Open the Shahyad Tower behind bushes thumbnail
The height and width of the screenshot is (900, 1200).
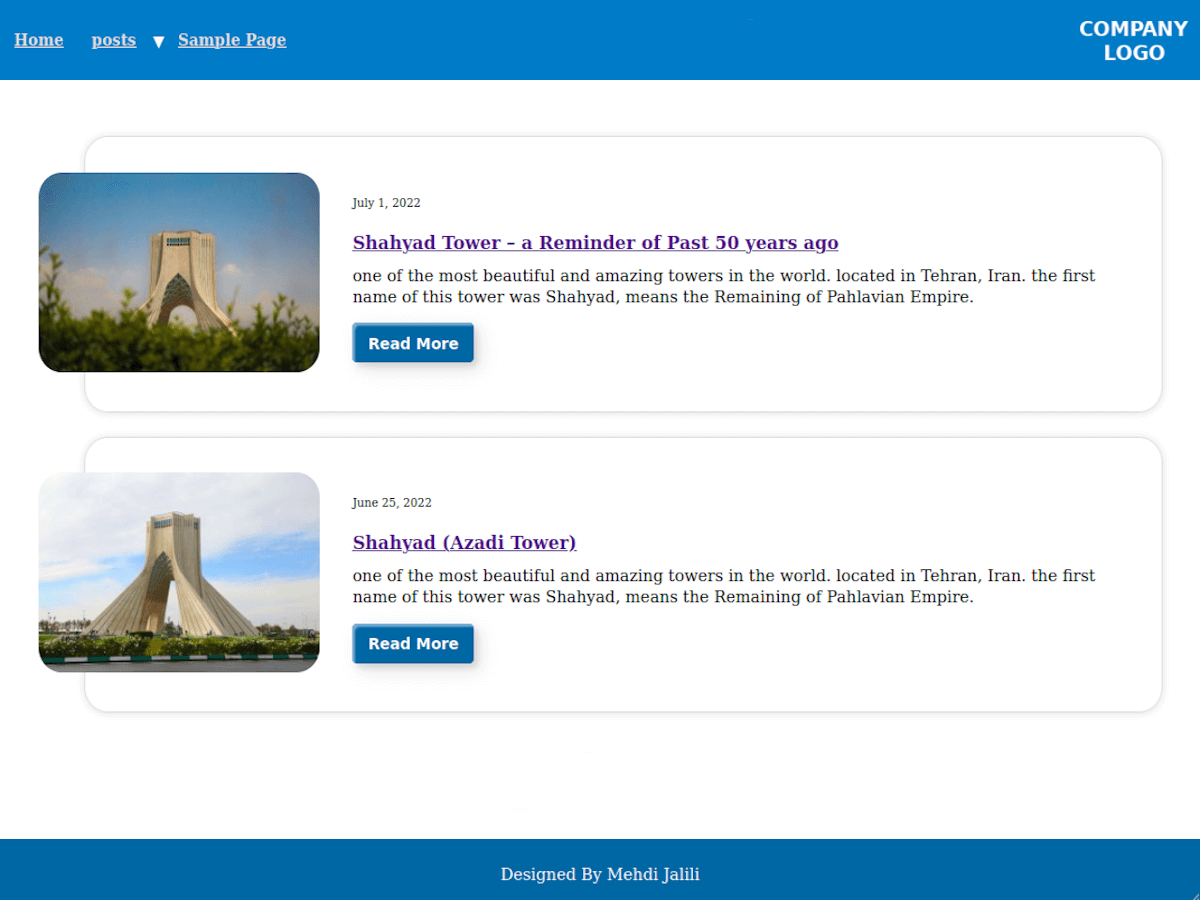179,272
